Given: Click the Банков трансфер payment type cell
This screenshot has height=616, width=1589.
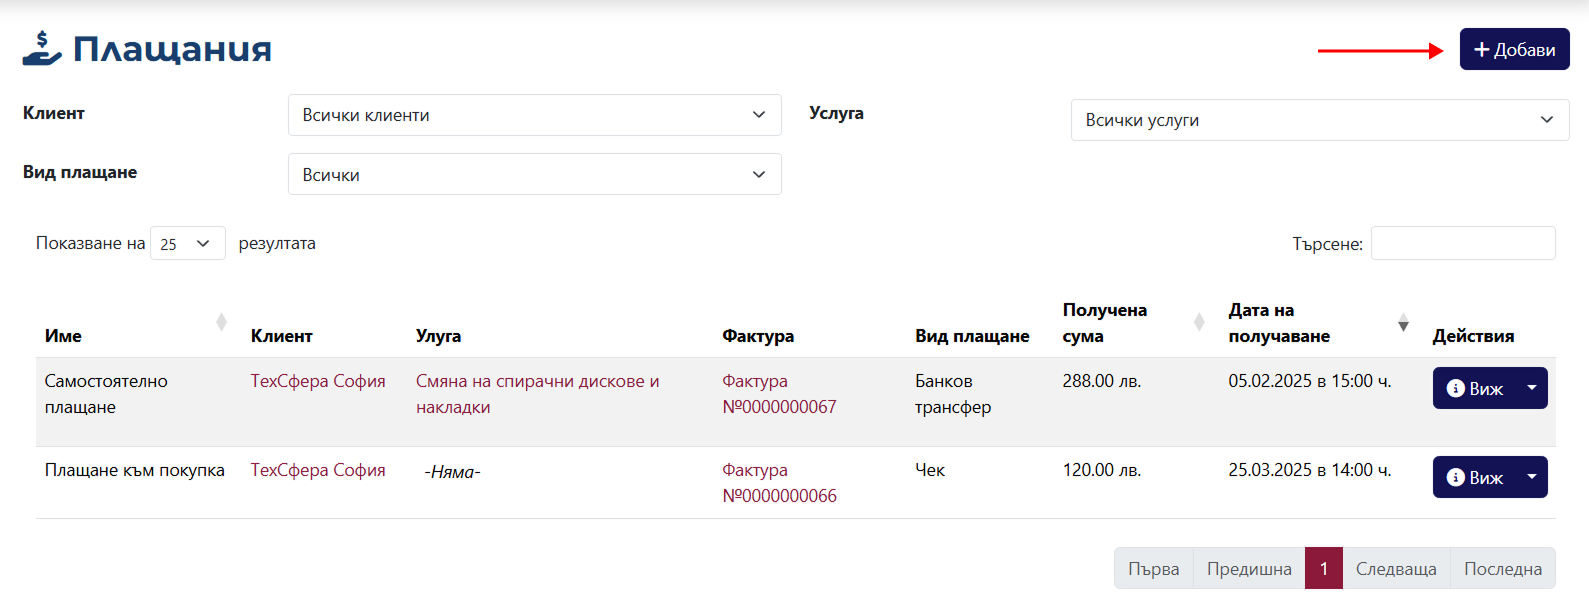Looking at the screenshot, I should point(953,394).
